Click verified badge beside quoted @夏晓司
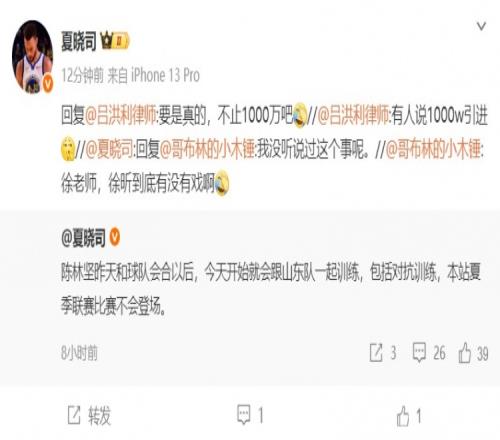 pyautogui.click(x=115, y=237)
